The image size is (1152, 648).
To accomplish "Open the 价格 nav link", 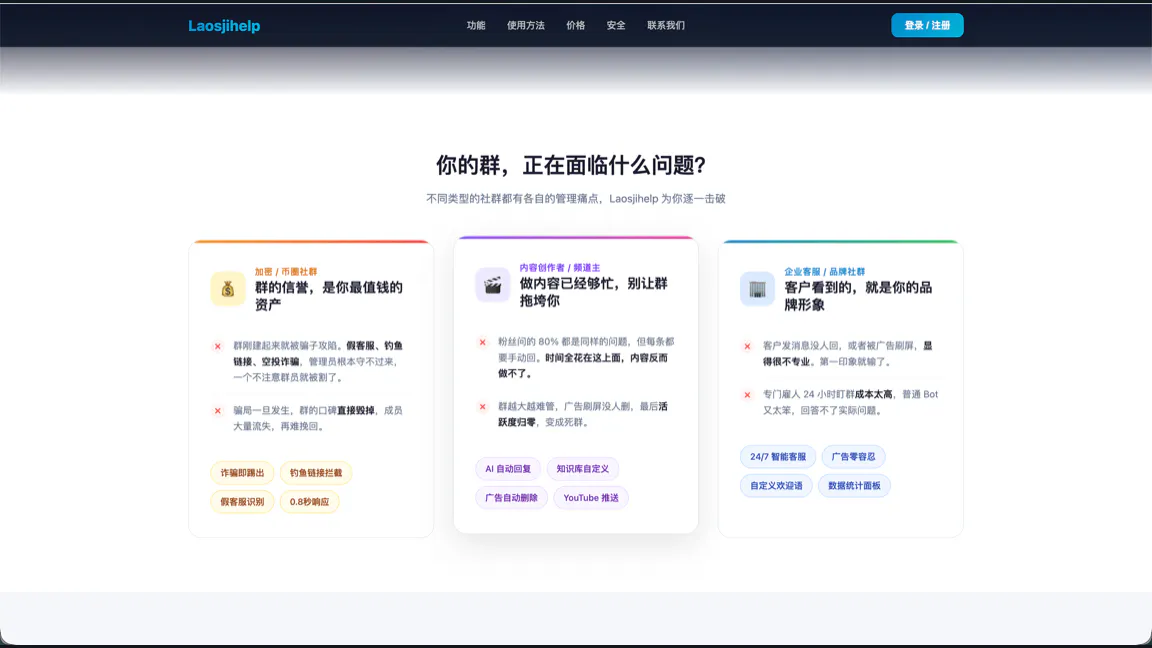I will coord(576,26).
